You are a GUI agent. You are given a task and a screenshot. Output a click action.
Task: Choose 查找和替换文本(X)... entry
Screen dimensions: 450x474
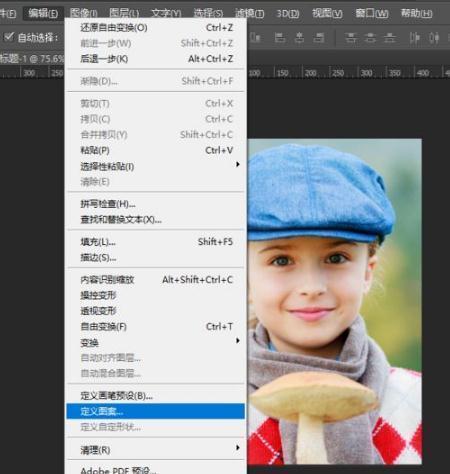tap(156, 219)
